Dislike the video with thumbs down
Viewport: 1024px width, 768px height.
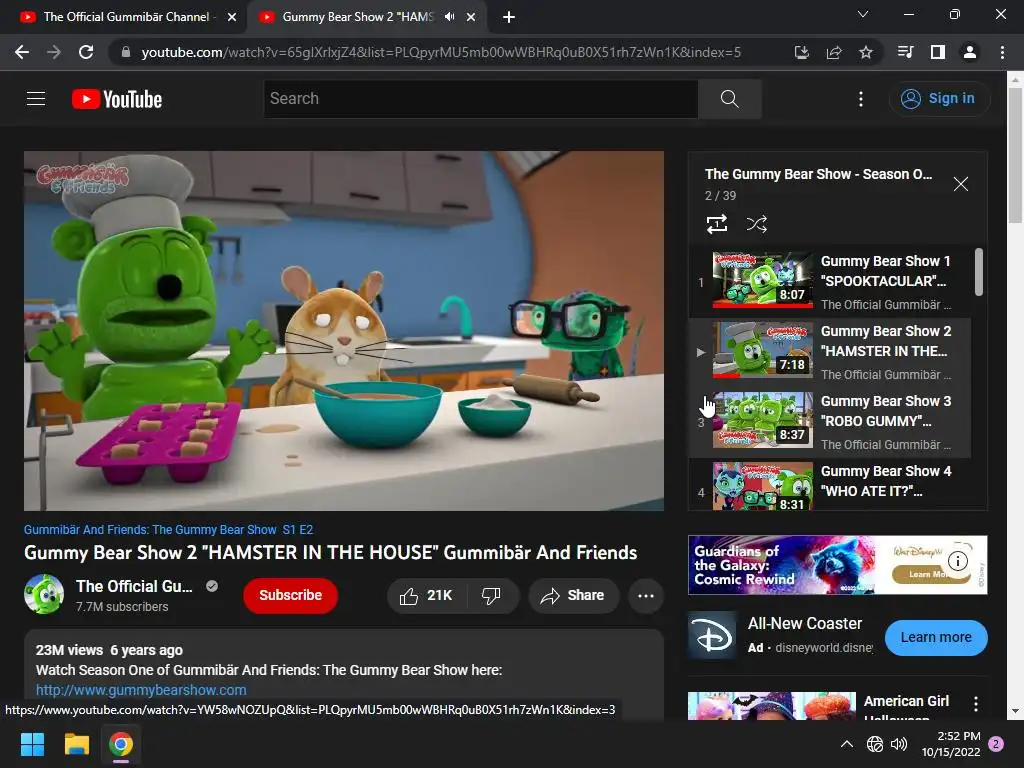point(491,596)
